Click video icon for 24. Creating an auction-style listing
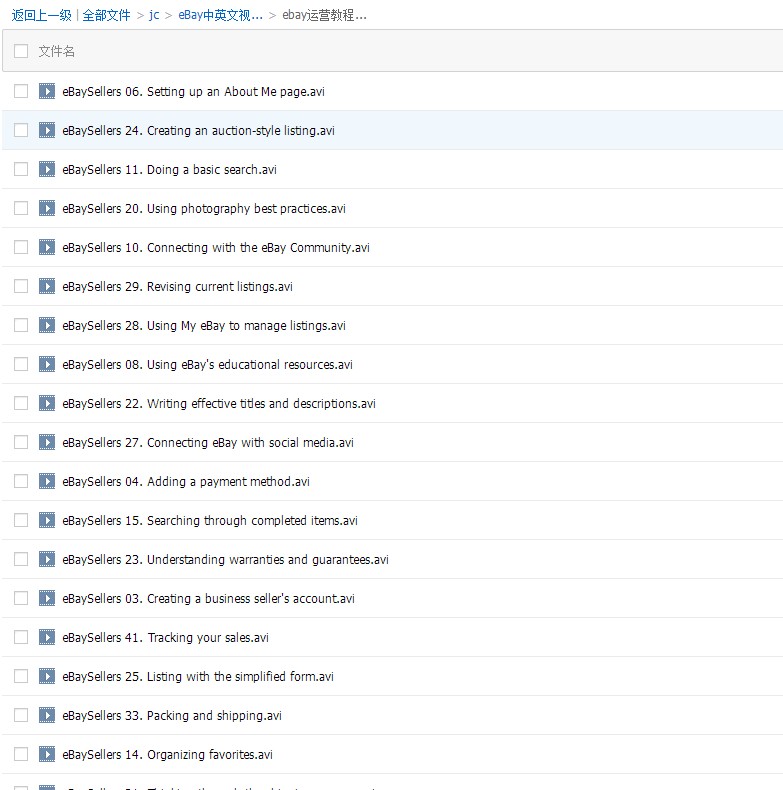The height and width of the screenshot is (790, 783). tap(47, 130)
